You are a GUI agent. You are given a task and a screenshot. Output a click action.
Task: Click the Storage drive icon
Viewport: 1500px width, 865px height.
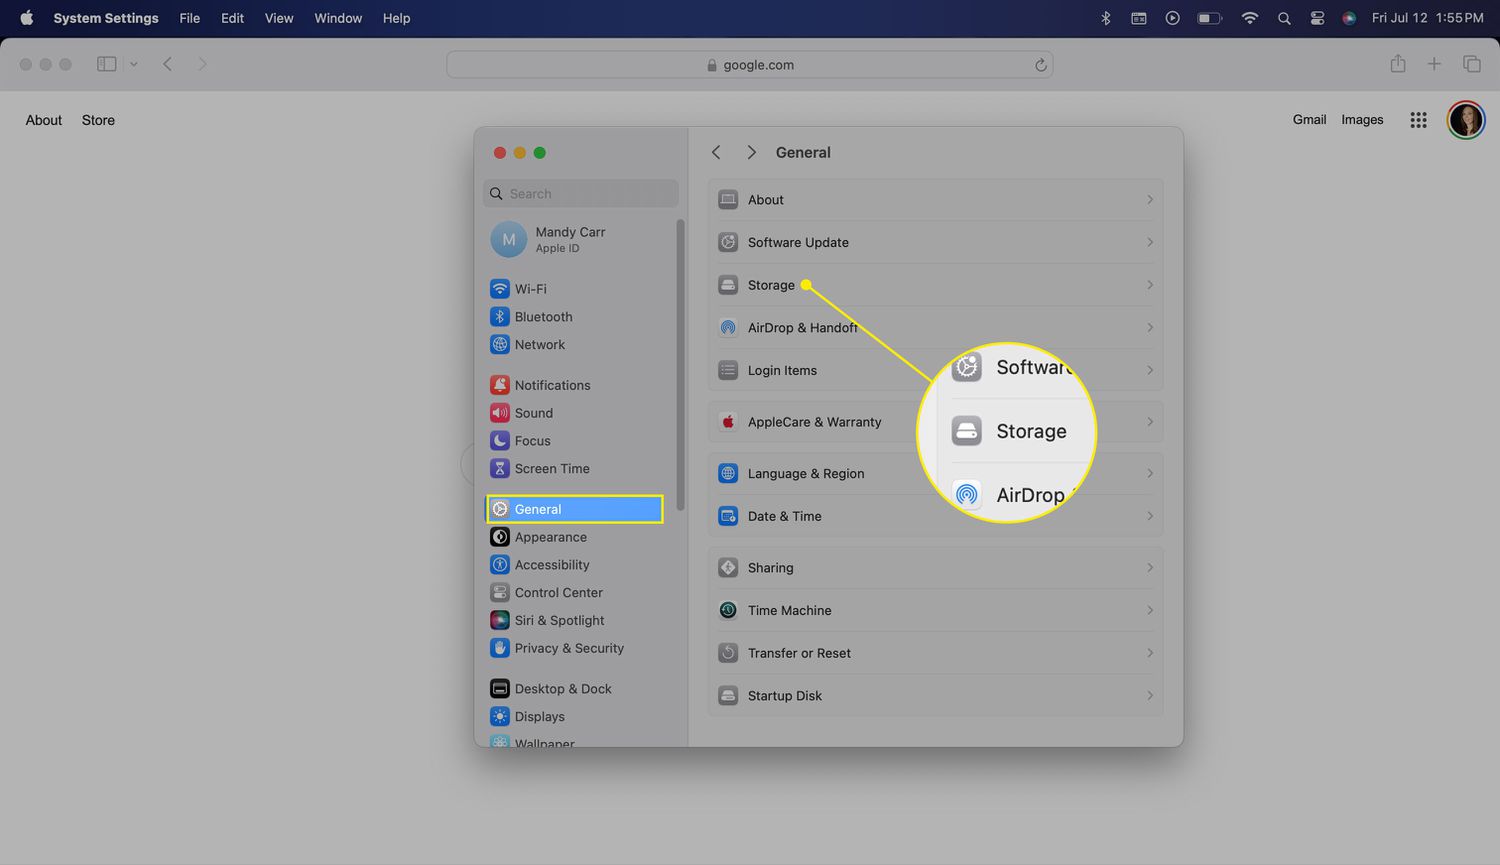(x=728, y=285)
